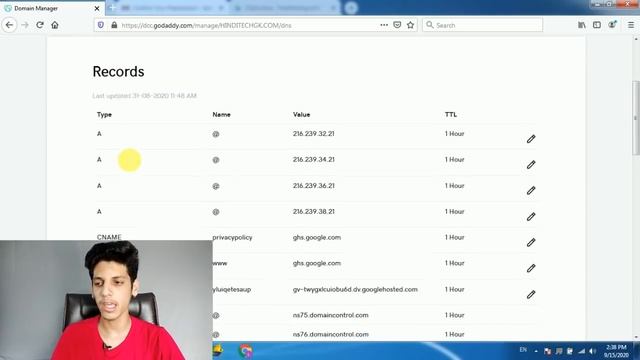Show hidden system tray icons

(536, 351)
